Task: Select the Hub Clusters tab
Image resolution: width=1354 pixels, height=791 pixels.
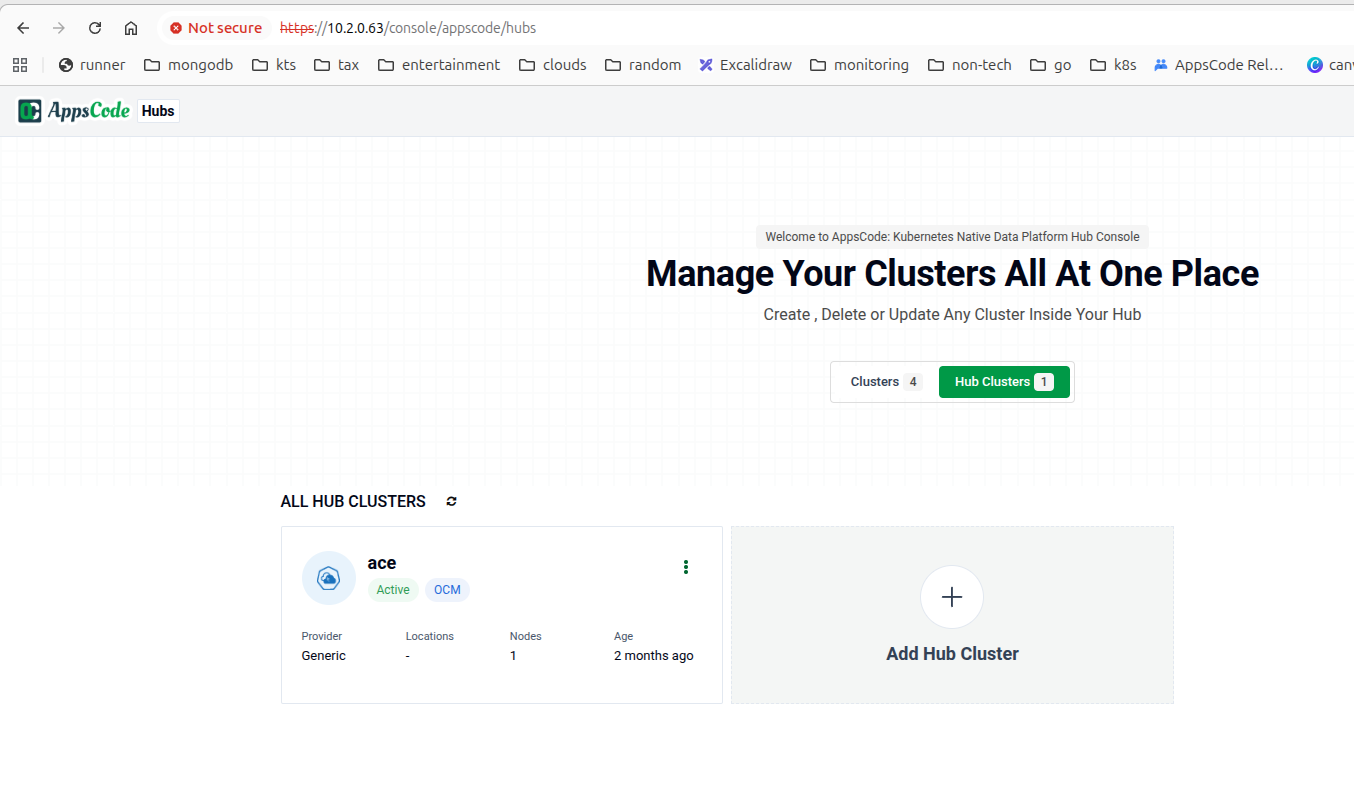Action: point(1004,382)
